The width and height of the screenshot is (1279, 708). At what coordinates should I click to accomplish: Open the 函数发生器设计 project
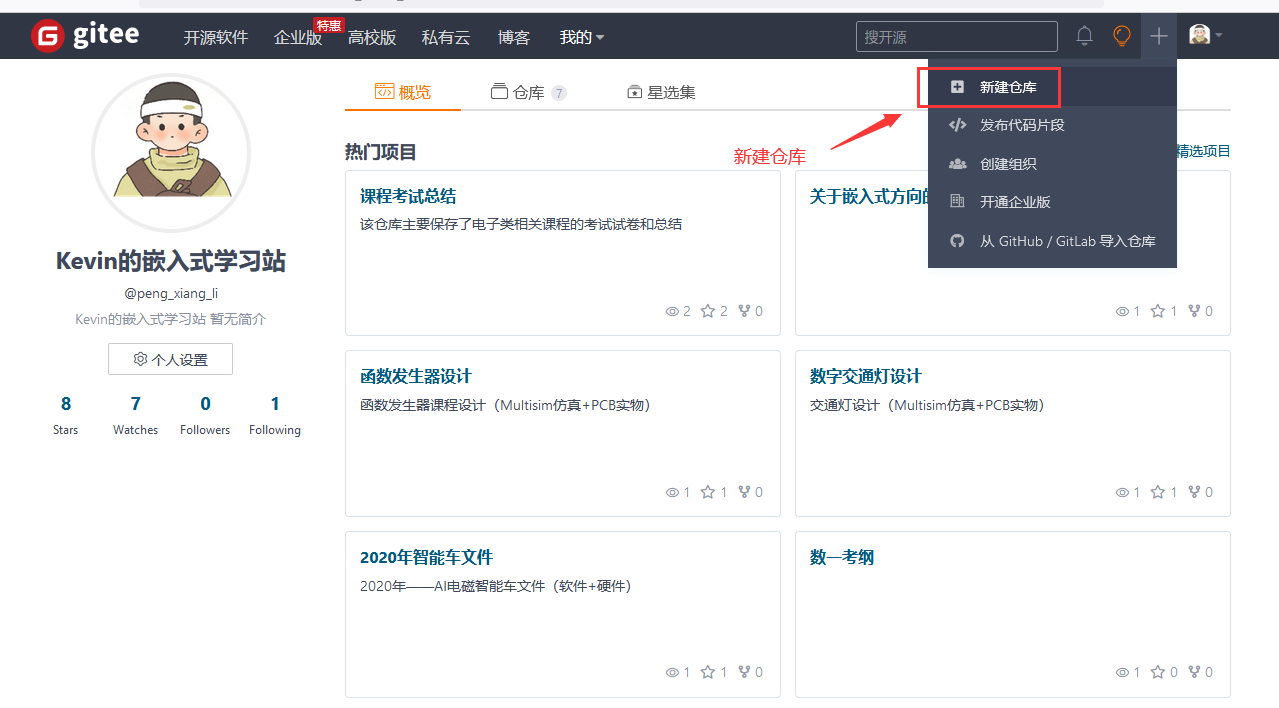415,377
